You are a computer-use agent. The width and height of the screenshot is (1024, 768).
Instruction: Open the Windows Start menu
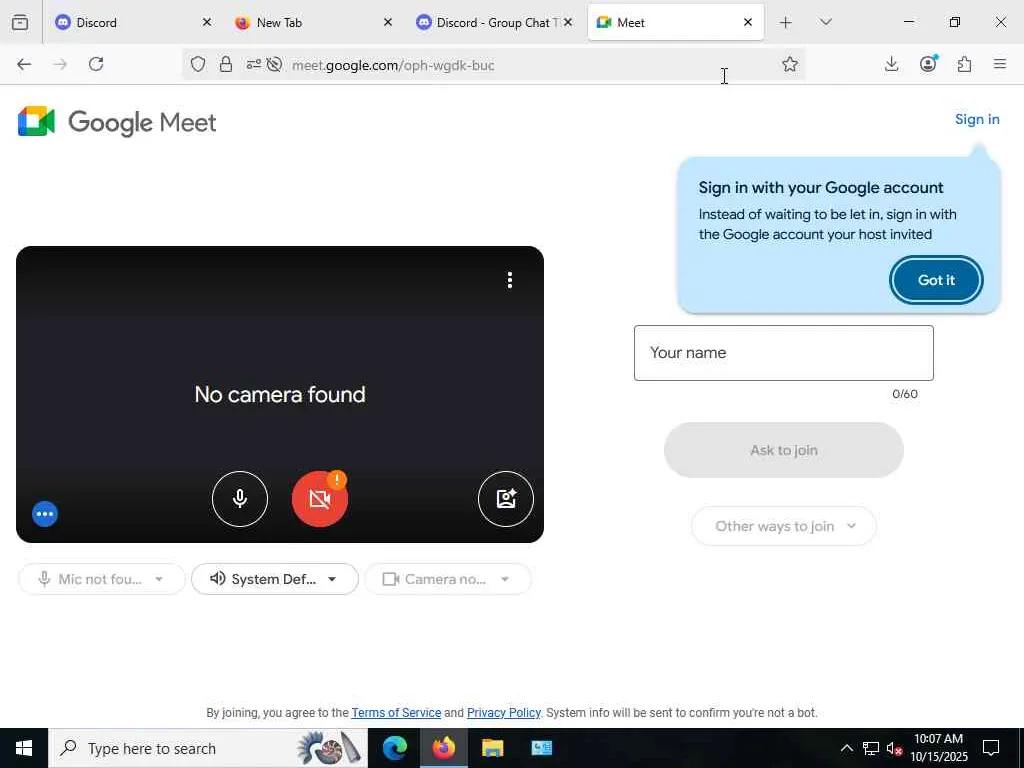pyautogui.click(x=24, y=748)
